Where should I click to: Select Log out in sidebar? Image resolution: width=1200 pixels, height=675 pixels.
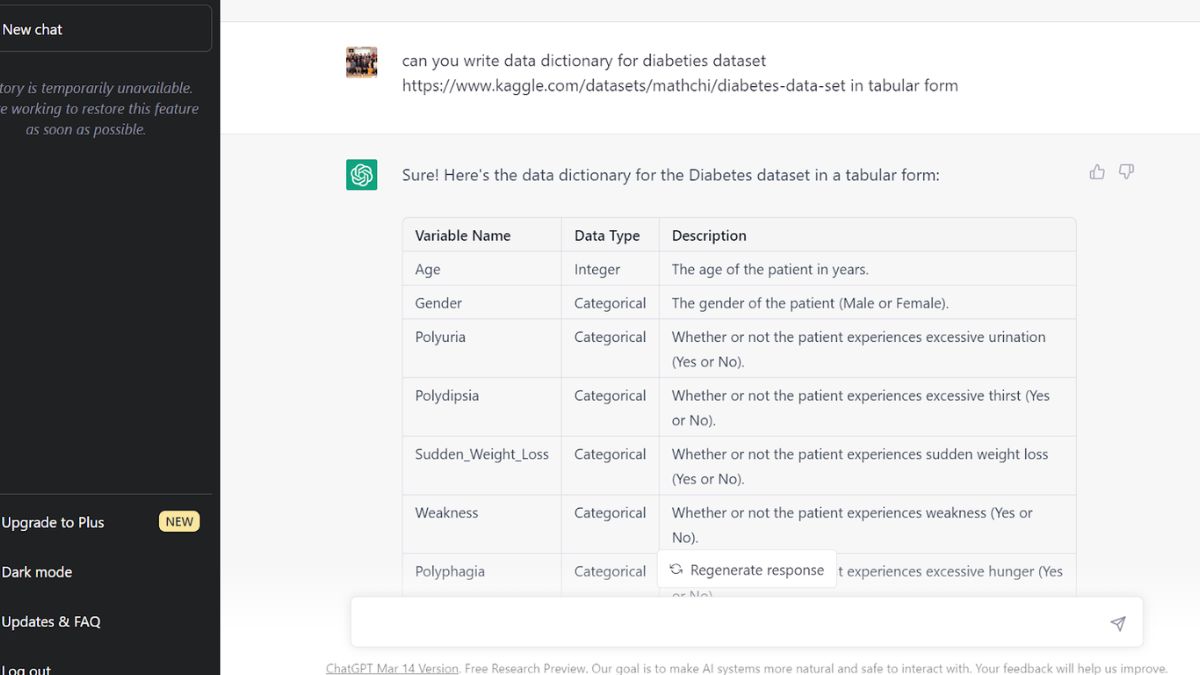pos(26,668)
